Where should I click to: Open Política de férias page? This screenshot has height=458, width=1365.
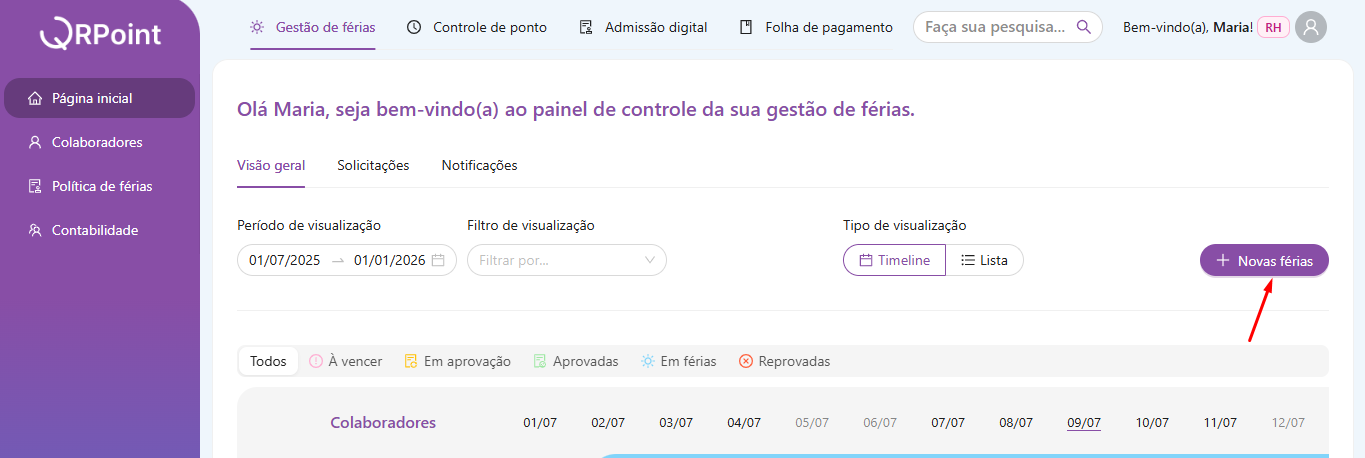[x=102, y=186]
